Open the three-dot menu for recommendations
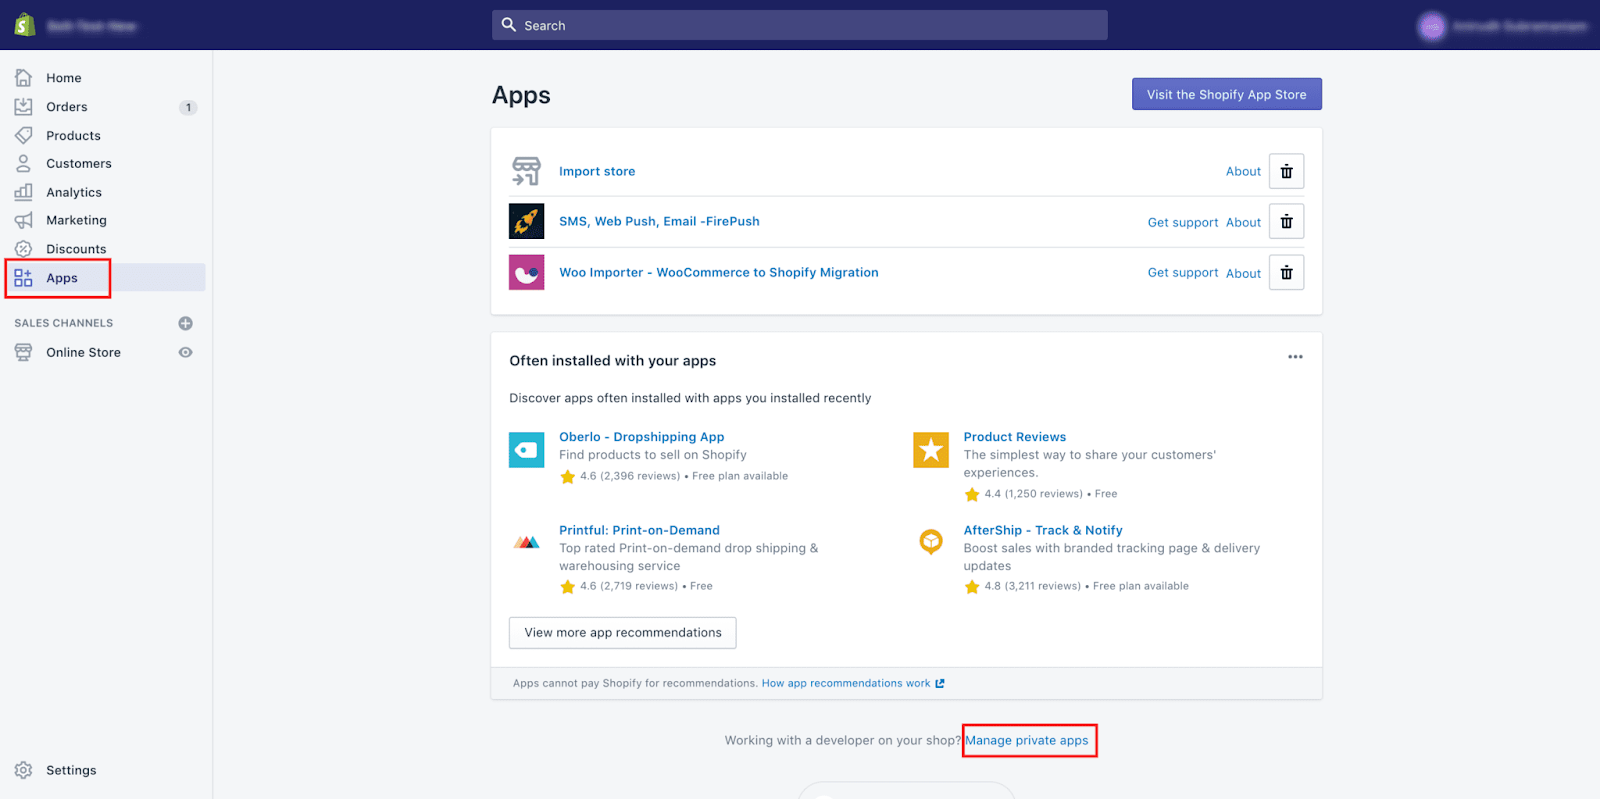 tap(1295, 357)
